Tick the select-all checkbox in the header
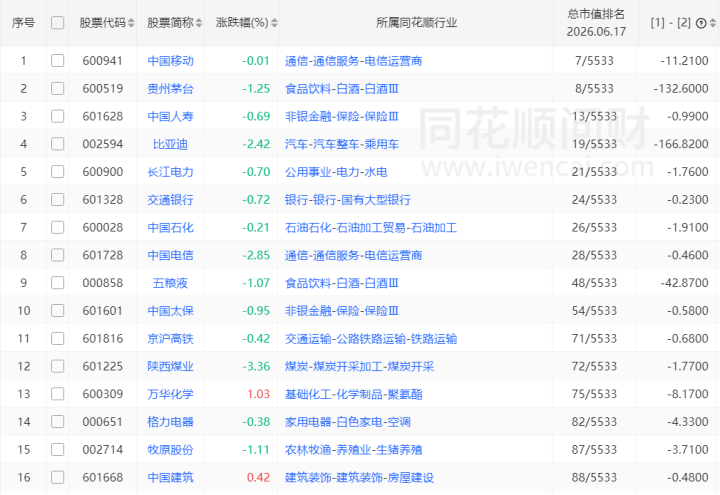Image resolution: width=720 pixels, height=495 pixels. point(57,23)
